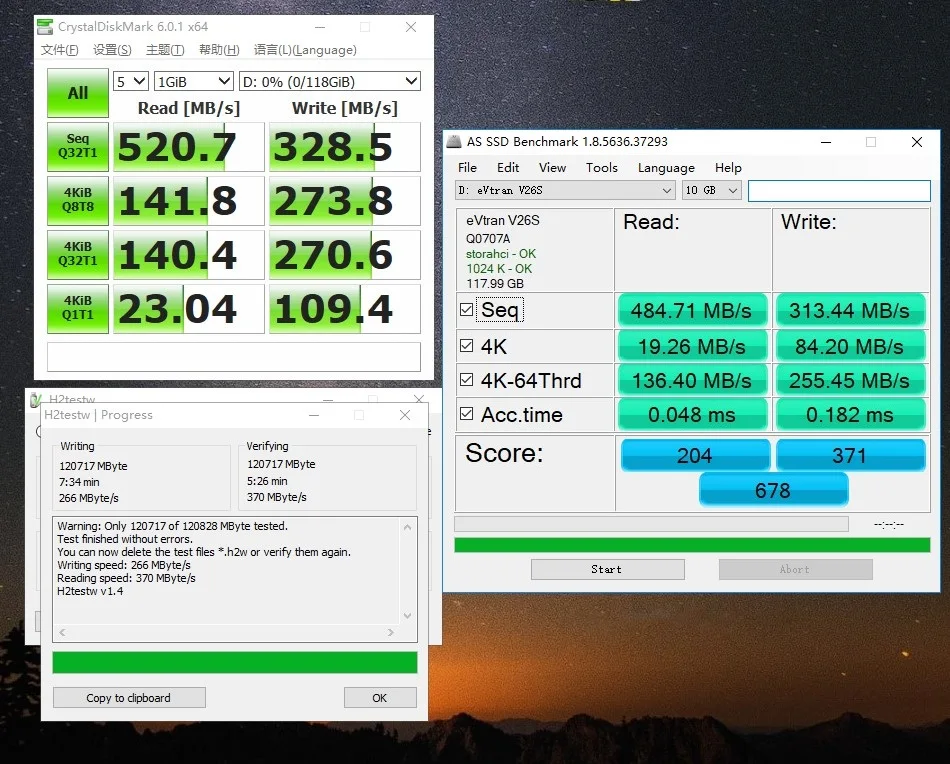
Task: Click the down arrow of the H2testw log scrollbar
Action: click(x=407, y=616)
